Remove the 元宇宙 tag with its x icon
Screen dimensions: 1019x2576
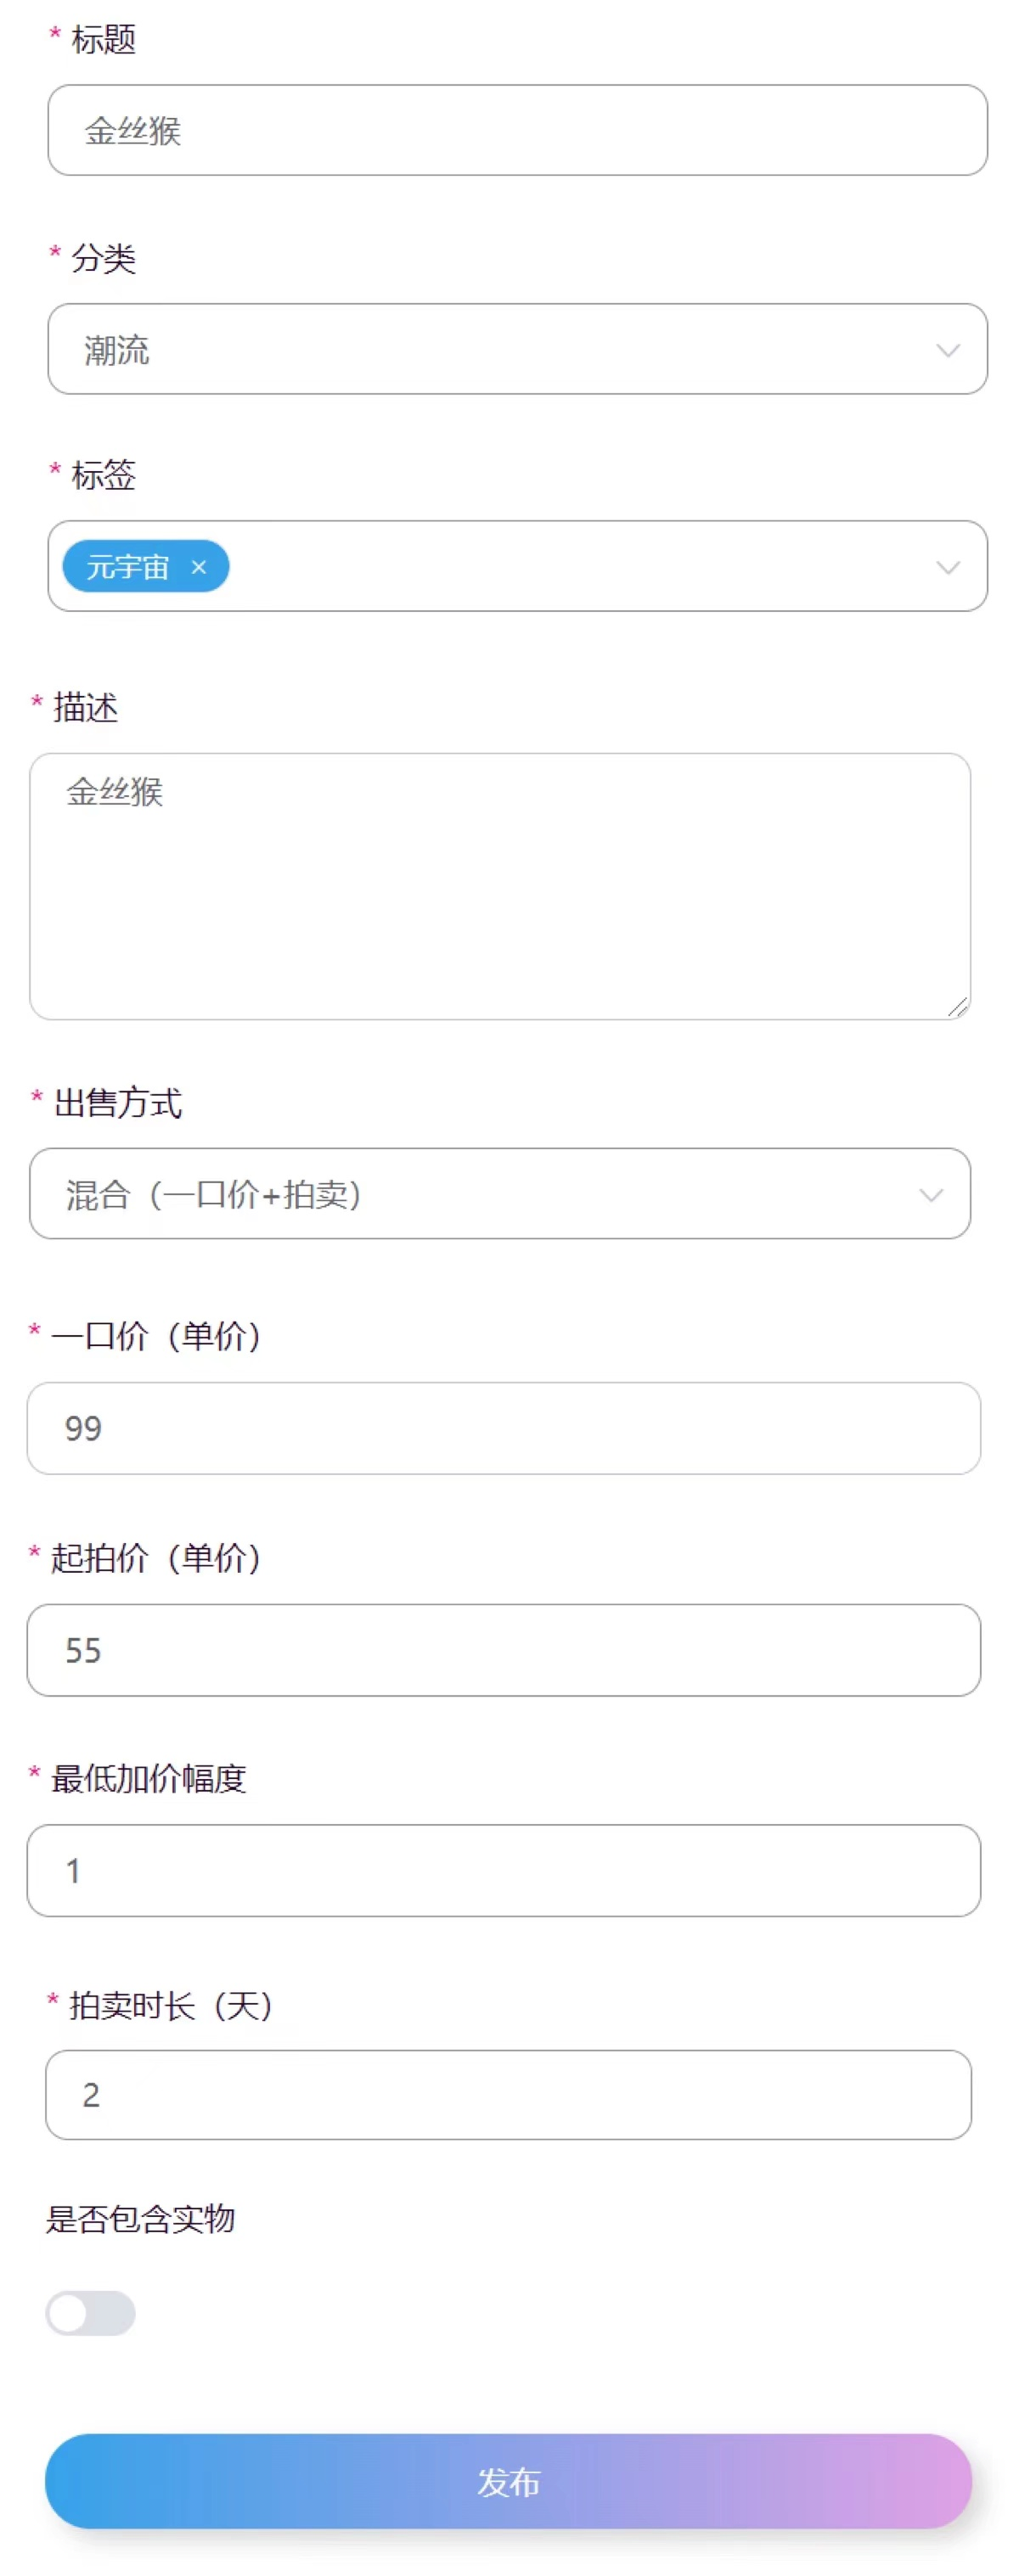[198, 567]
